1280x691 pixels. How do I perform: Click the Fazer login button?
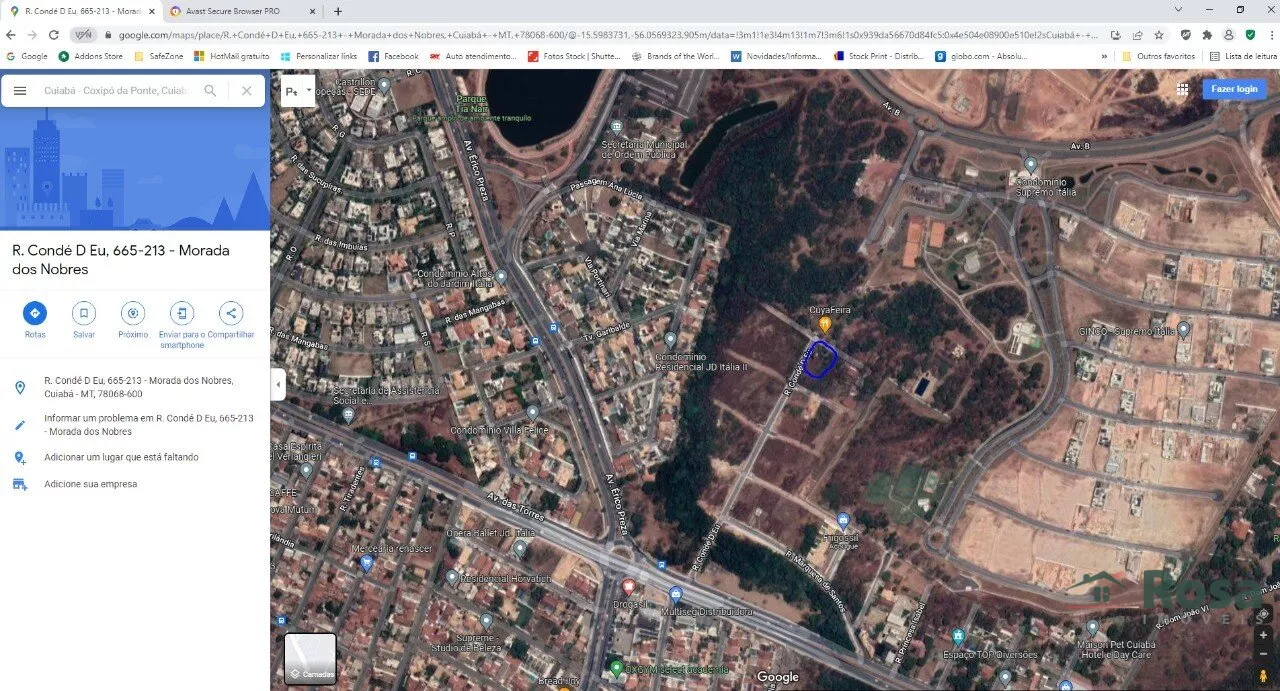[x=1234, y=89]
